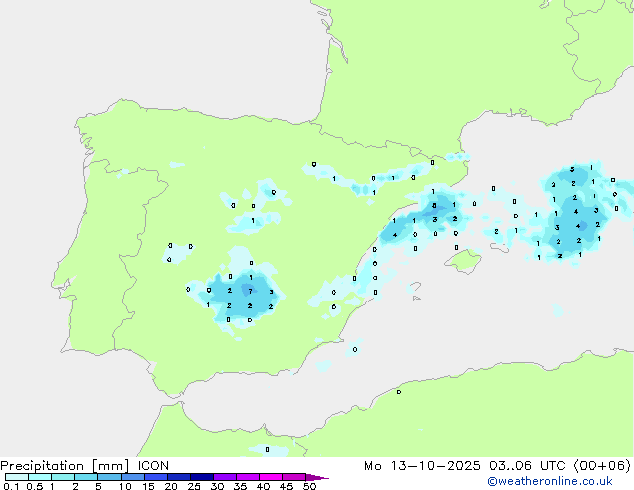This screenshot has height=490, width=634.
Task: Click the 45–50 mm legend color swatch
Action: [x=294, y=477]
